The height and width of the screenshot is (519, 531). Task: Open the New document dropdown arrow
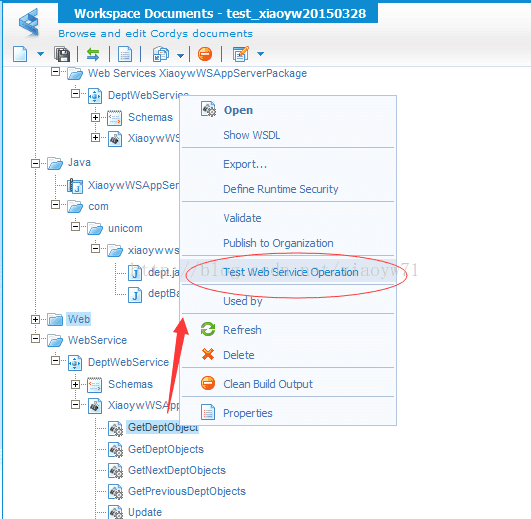click(x=40, y=54)
